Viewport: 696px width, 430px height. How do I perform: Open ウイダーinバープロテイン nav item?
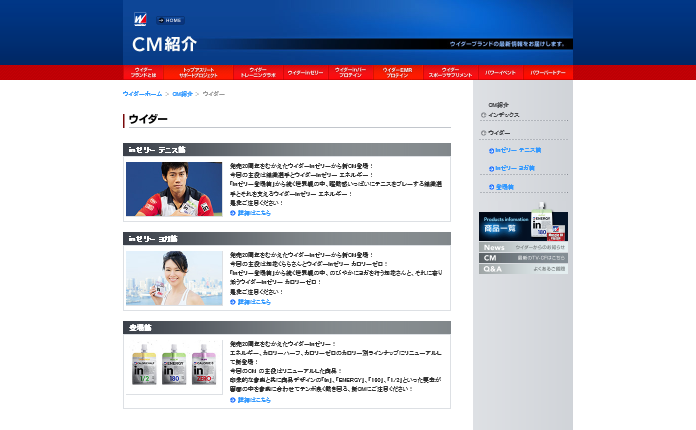(351, 72)
